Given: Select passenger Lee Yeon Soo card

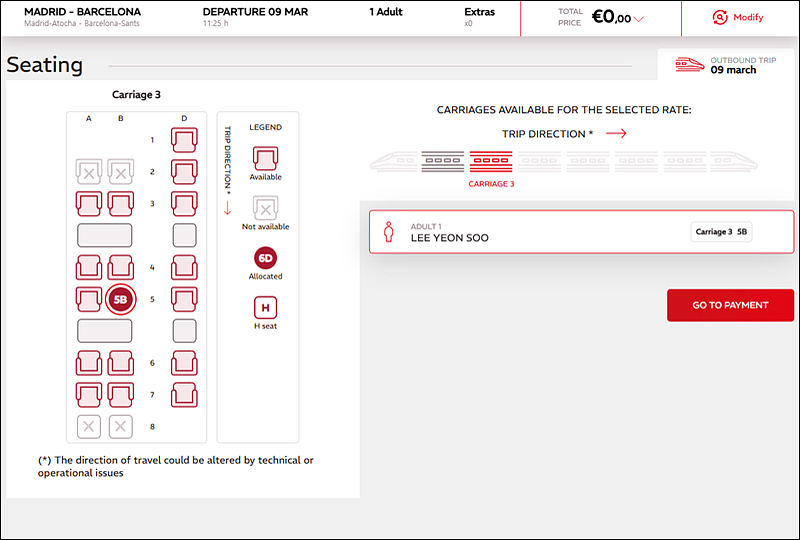Looking at the screenshot, I should pyautogui.click(x=582, y=232).
